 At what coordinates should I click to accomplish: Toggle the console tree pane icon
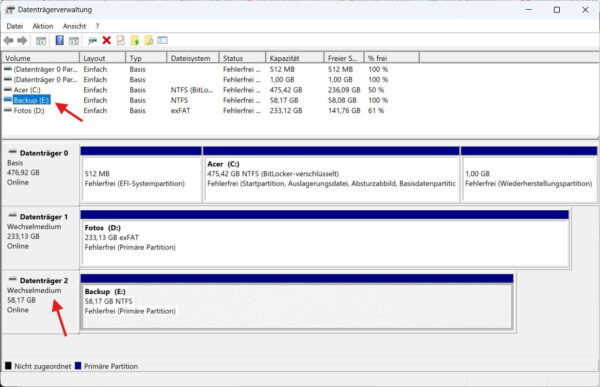tap(41, 41)
